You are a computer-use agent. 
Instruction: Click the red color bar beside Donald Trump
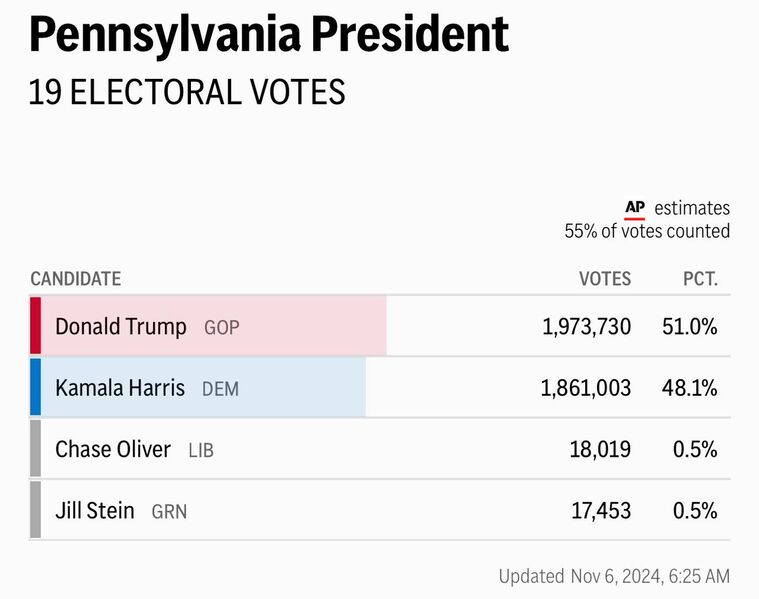(x=35, y=326)
